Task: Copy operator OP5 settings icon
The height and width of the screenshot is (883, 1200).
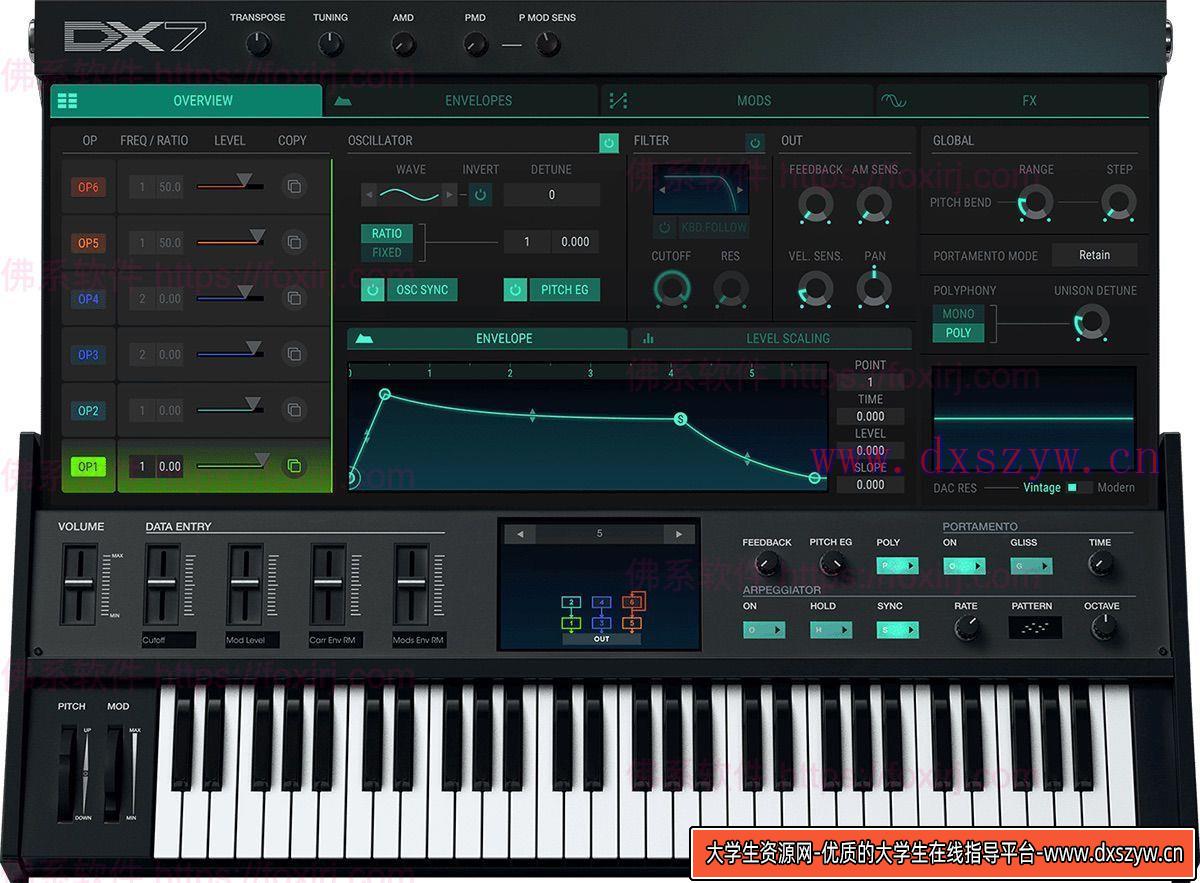Action: pyautogui.click(x=293, y=242)
